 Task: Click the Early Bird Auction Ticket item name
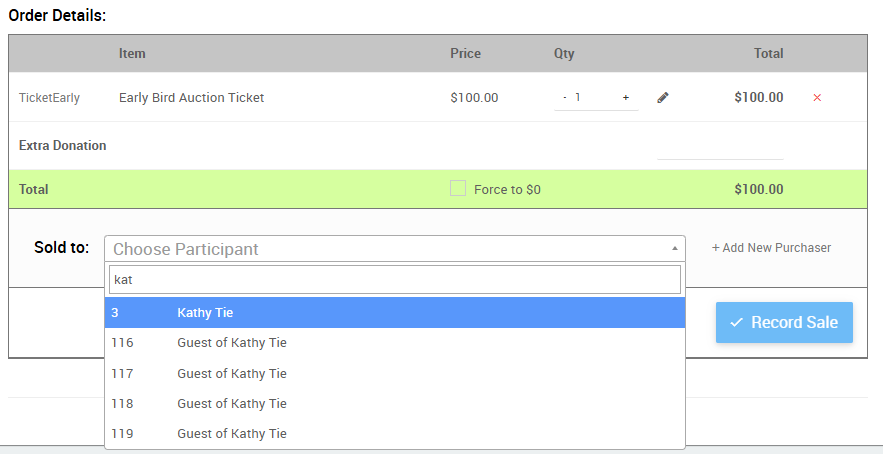click(x=191, y=98)
